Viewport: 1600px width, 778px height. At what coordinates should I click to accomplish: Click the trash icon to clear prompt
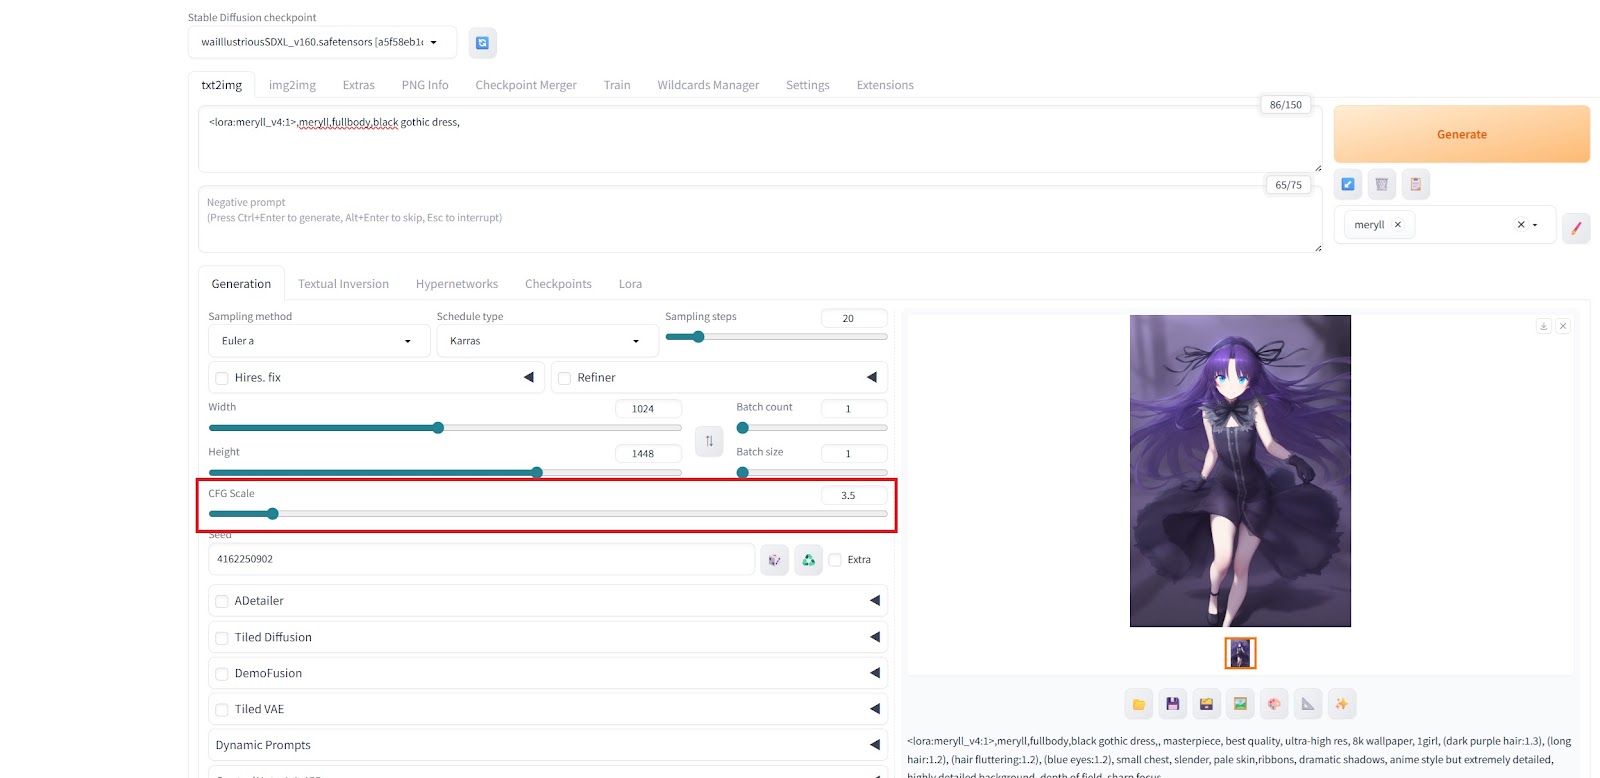[x=1381, y=184]
